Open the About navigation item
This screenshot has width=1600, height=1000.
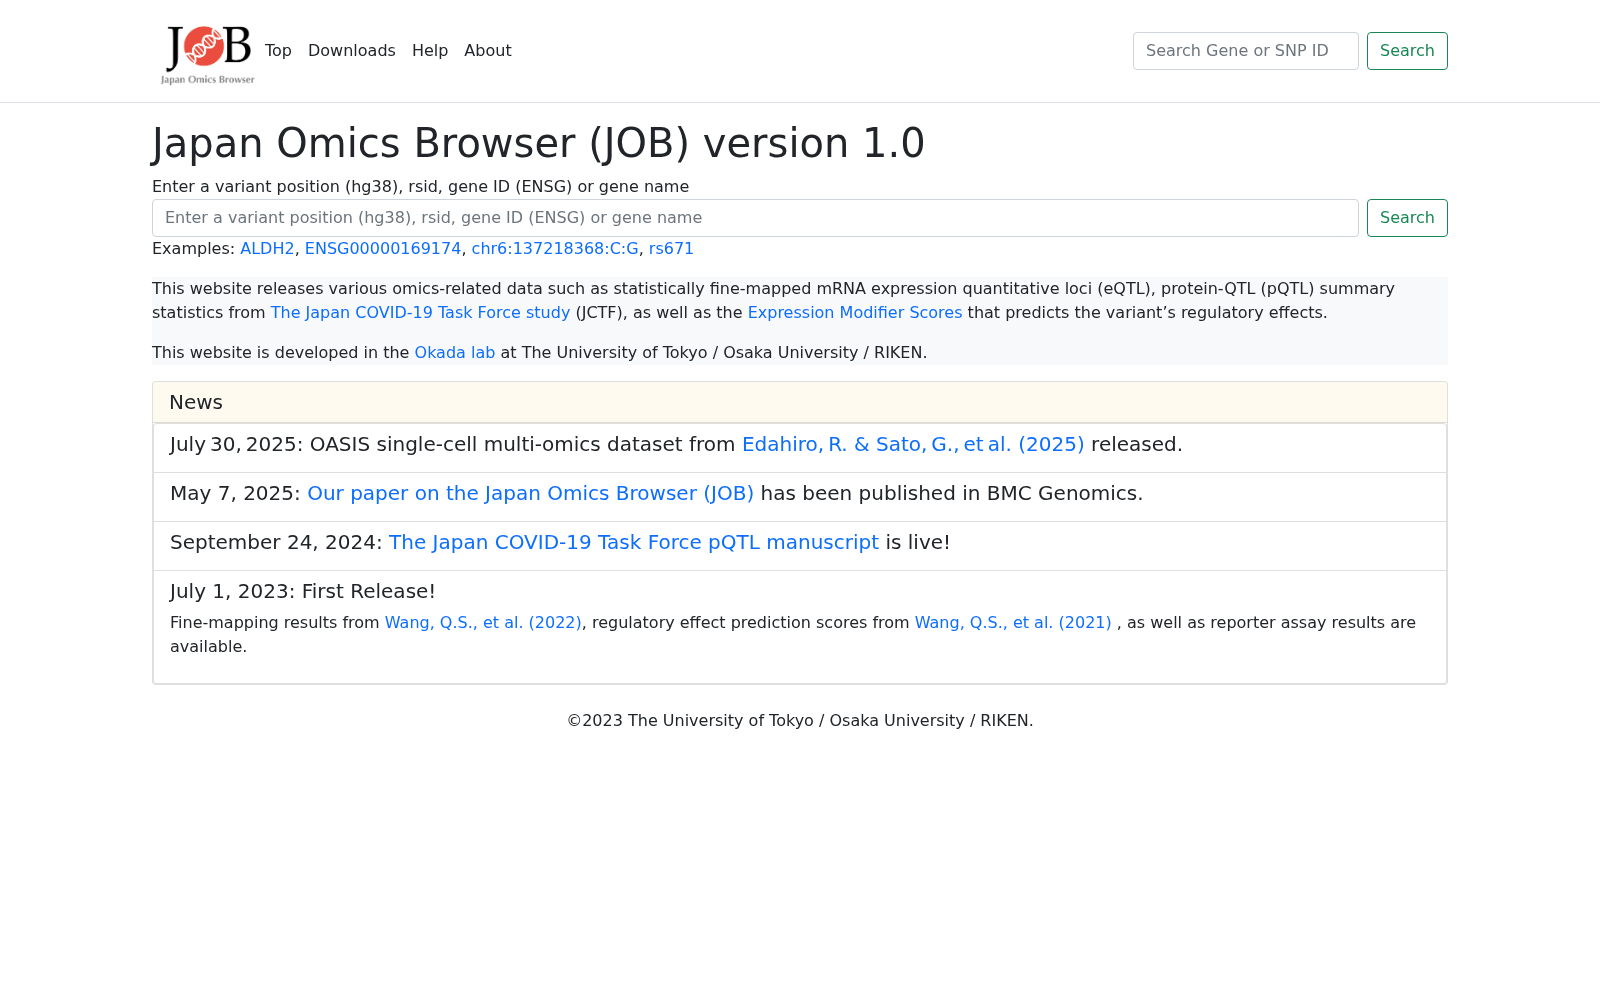point(488,51)
